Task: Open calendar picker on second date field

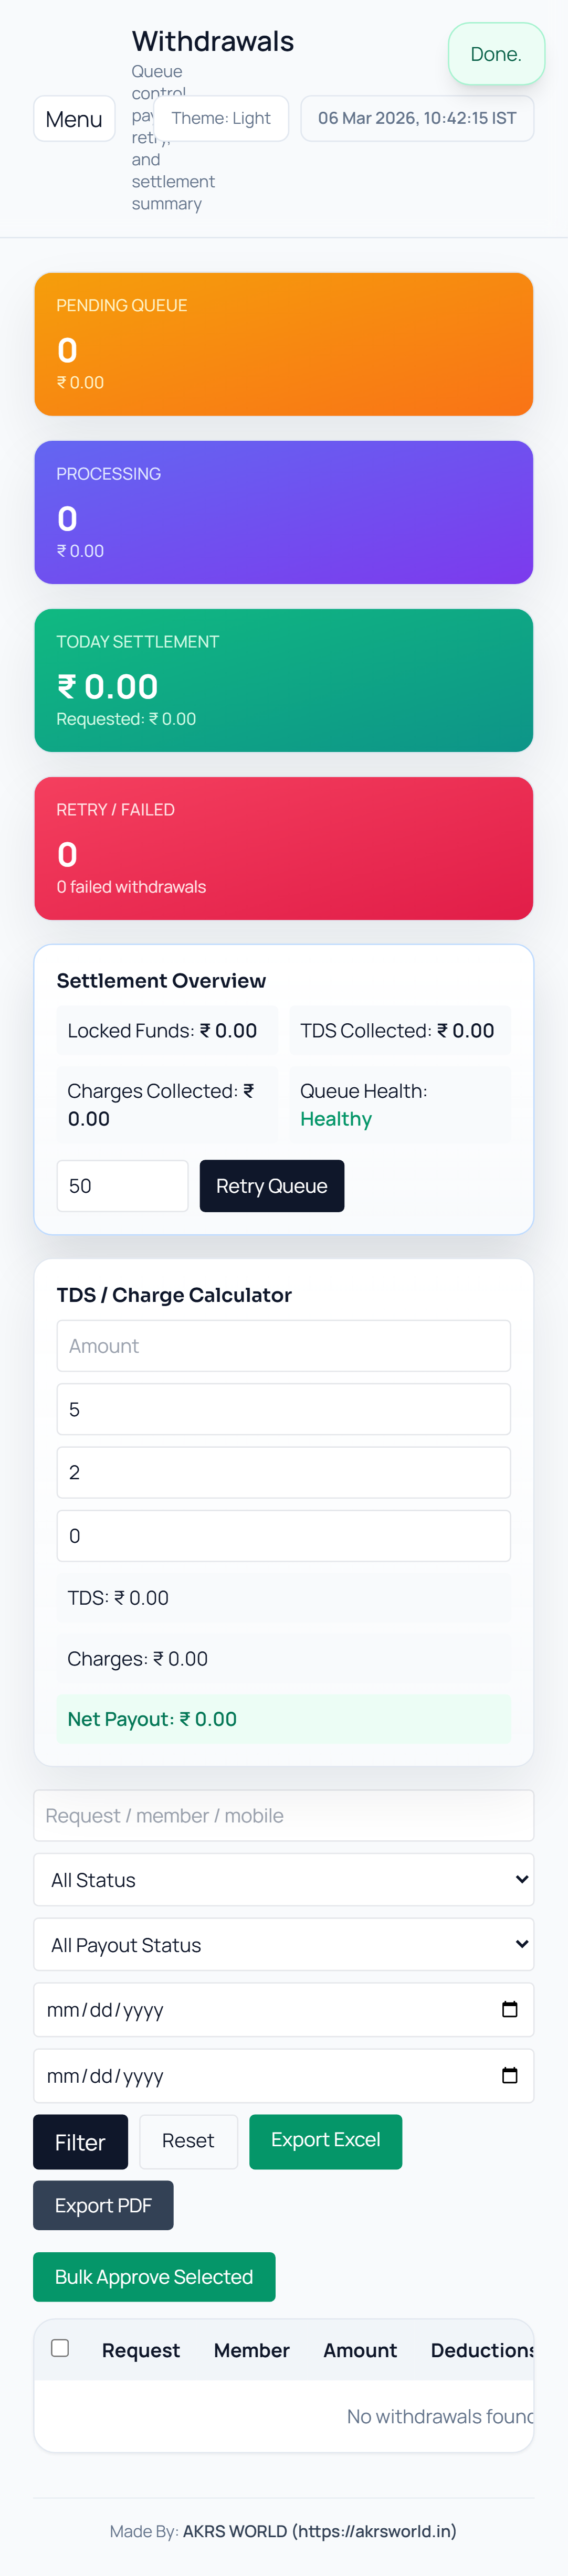Action: point(509,2075)
